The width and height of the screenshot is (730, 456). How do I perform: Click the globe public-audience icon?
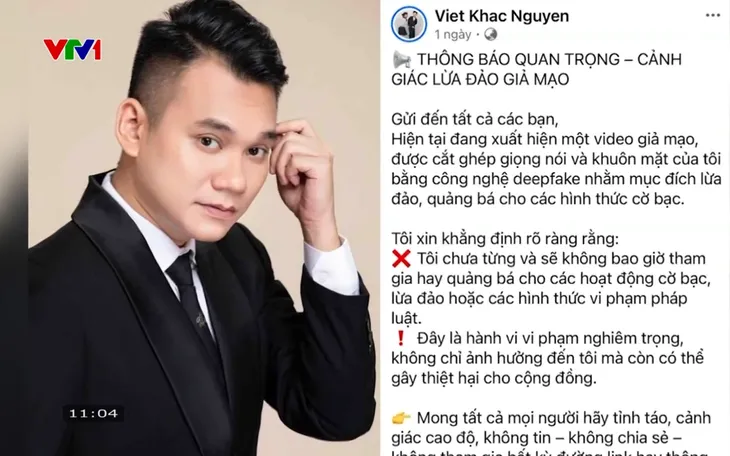coord(490,34)
